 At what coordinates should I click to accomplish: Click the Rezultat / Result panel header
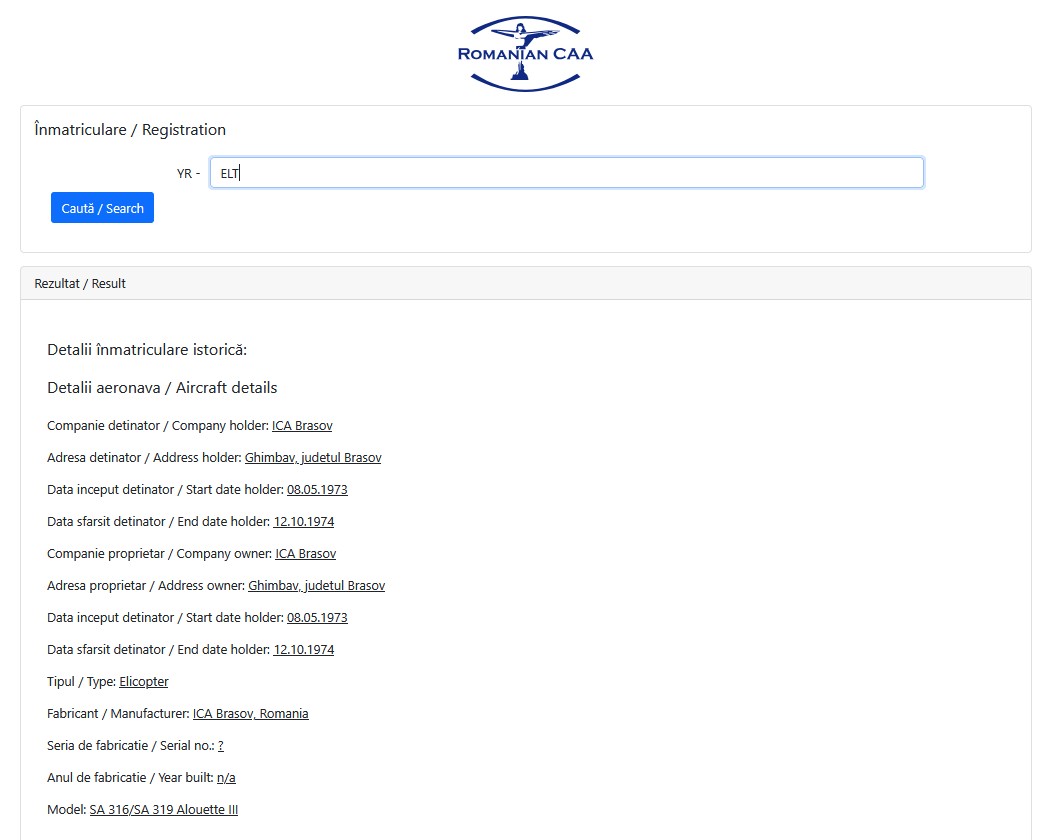click(80, 283)
